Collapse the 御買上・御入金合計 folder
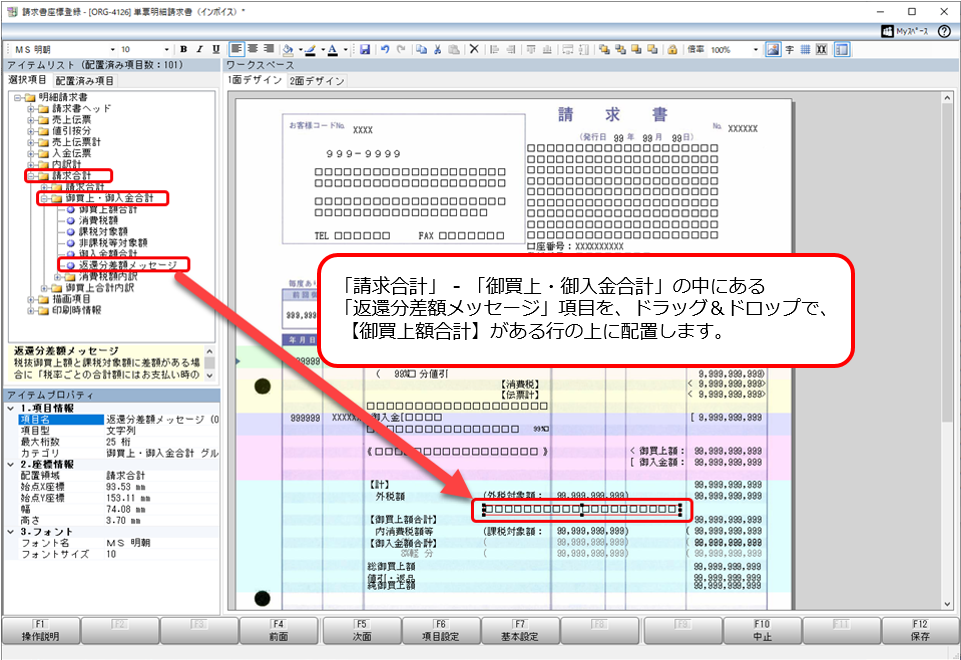The height and width of the screenshot is (660, 961). click(44, 199)
